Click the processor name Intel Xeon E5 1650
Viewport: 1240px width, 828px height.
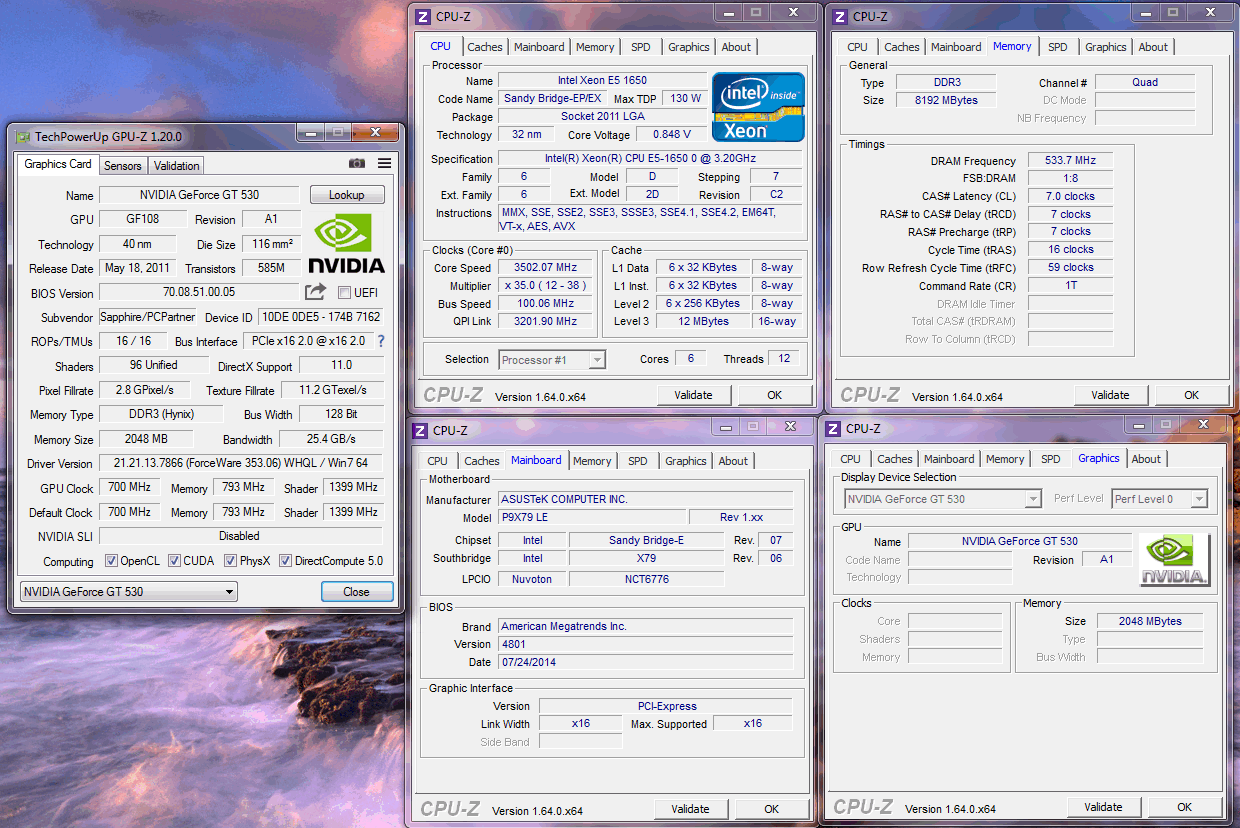click(x=604, y=80)
